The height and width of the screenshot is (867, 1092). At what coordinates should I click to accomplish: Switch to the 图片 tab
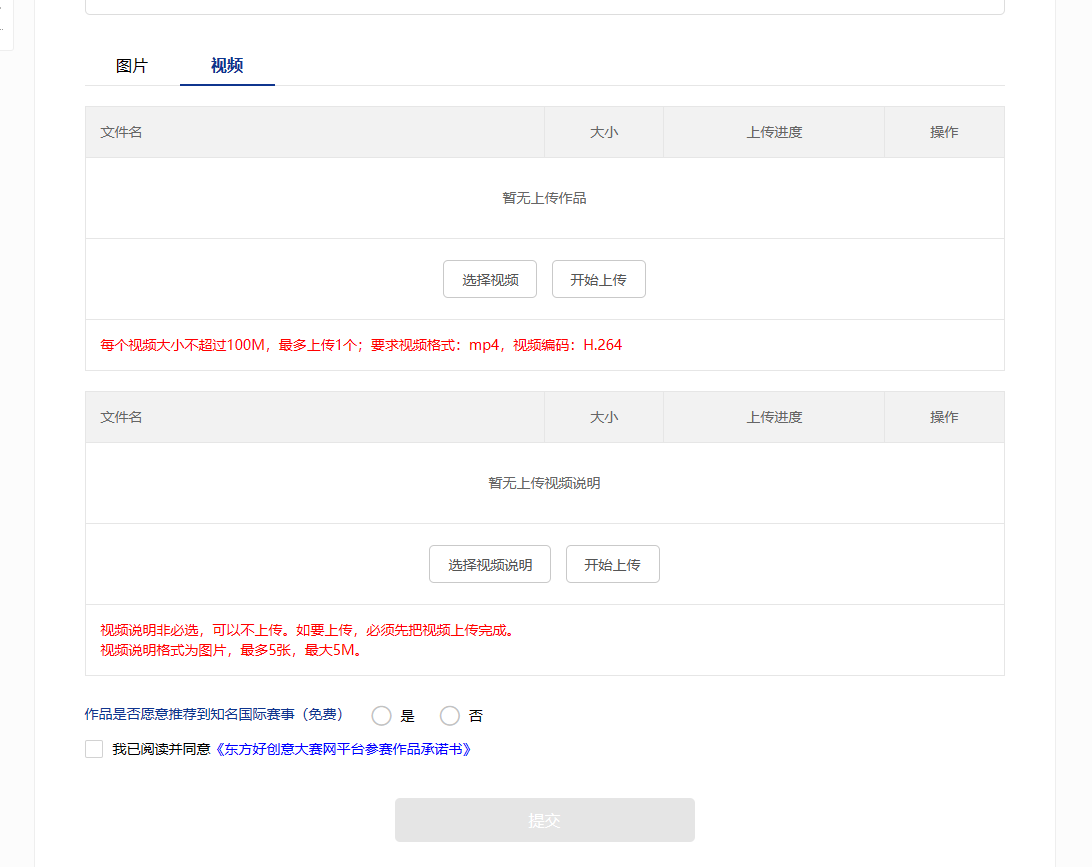click(133, 66)
